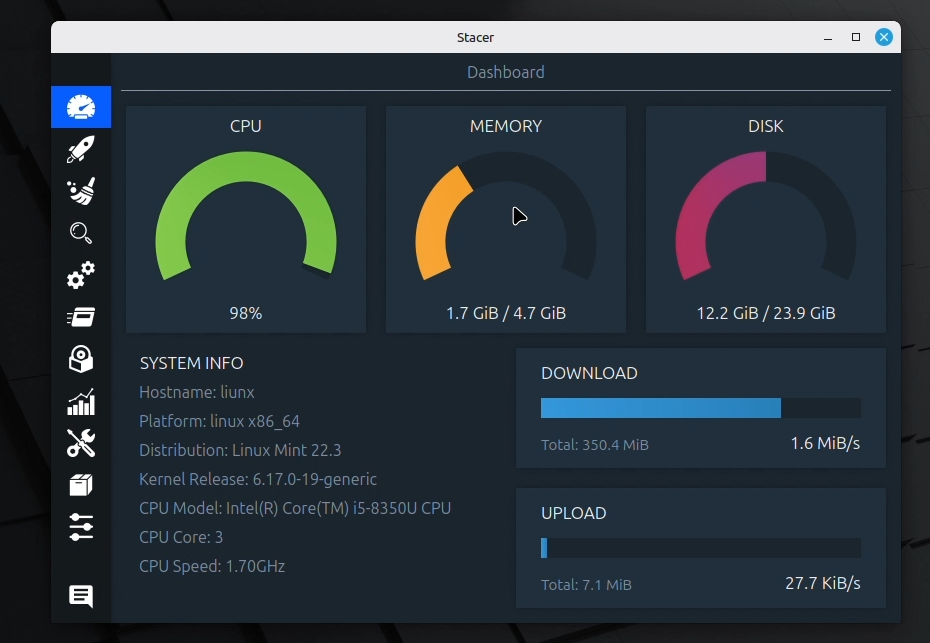
Task: Minimize the Stacer window
Action: [828, 37]
